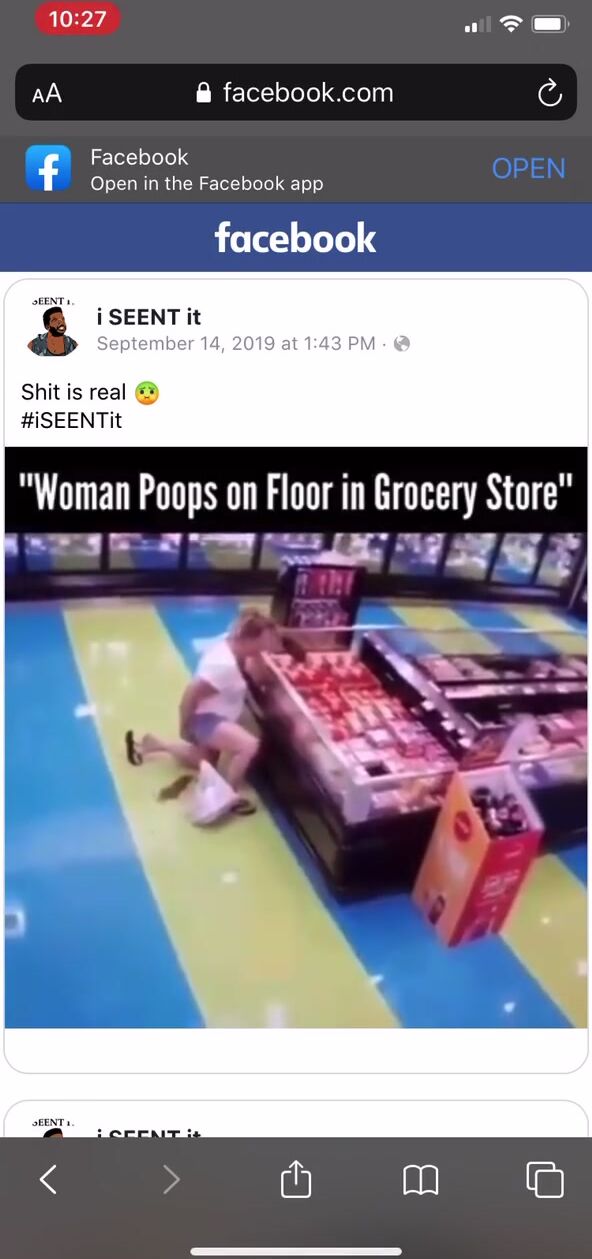Viewport: 592px width, 1259px height.
Task: Tap the AA reader text size button
Action: [x=47, y=93]
